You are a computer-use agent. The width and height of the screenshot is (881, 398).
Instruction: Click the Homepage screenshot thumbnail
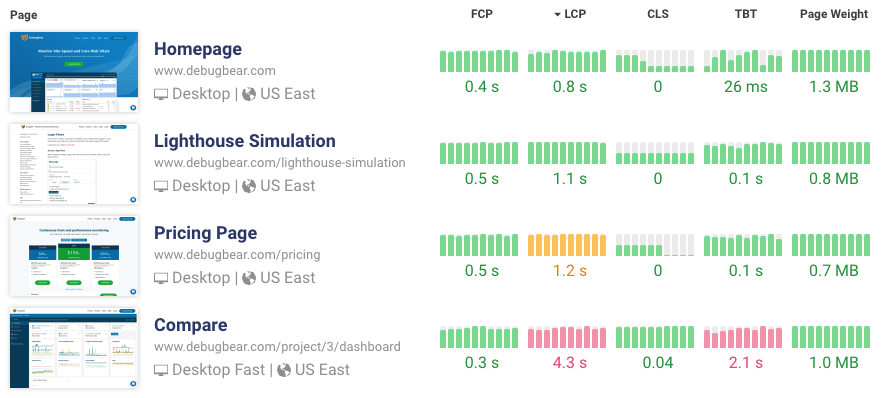[74, 72]
